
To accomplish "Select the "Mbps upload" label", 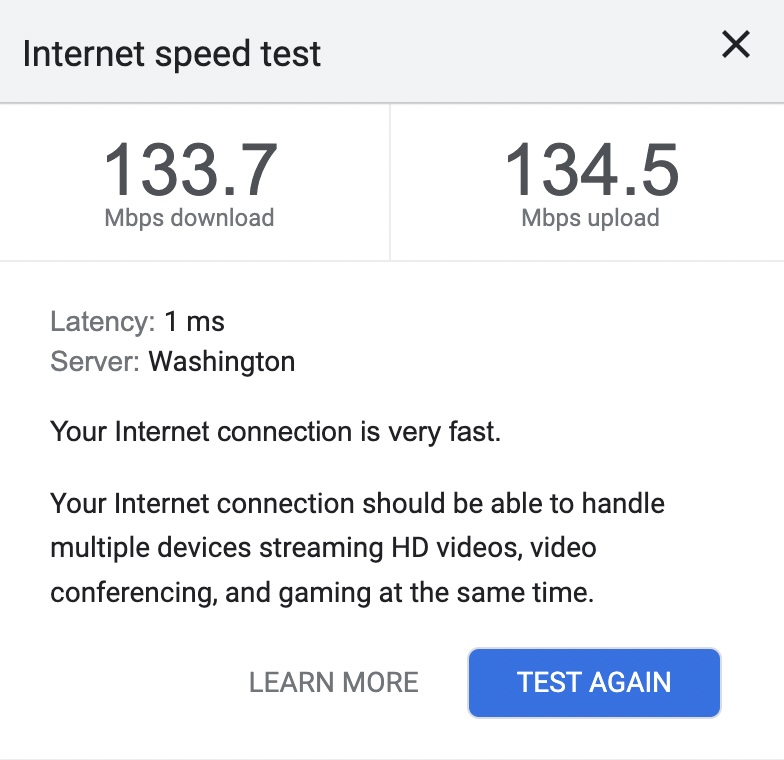I will pos(590,218).
